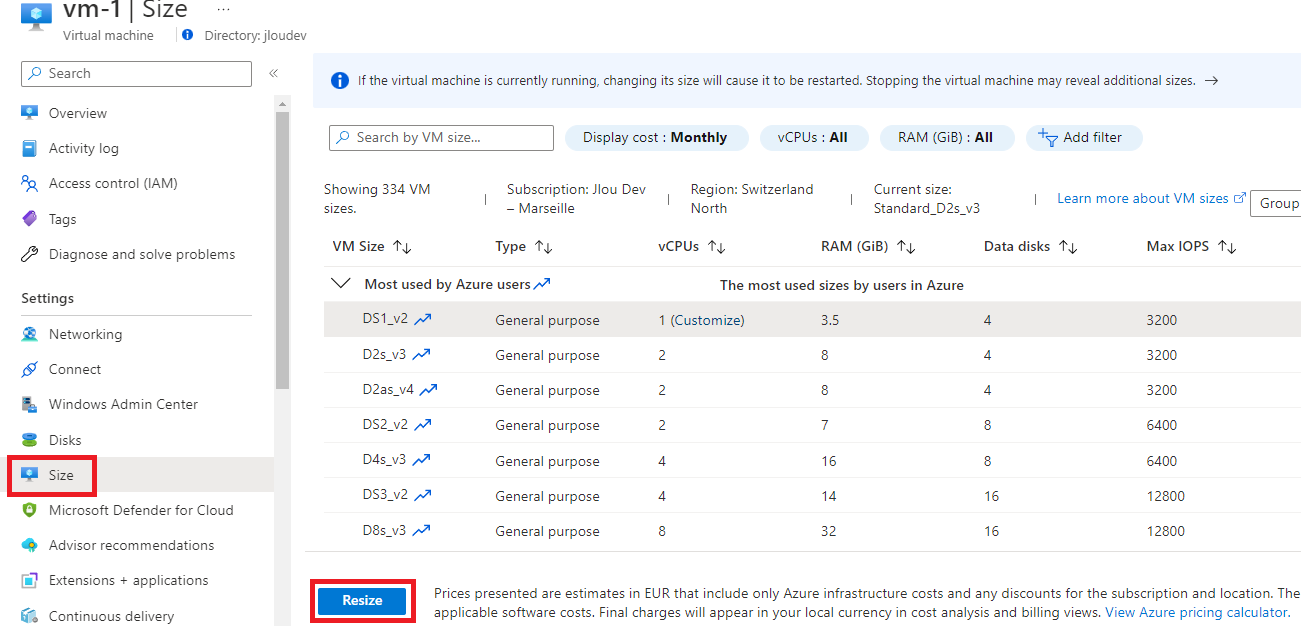1301x626 pixels.
Task: Sort by vCPUs column
Action: (x=692, y=246)
